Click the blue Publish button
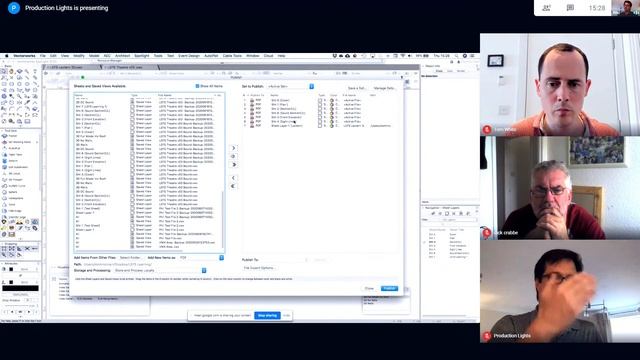Viewport: 640px width, 360px height. coord(389,288)
